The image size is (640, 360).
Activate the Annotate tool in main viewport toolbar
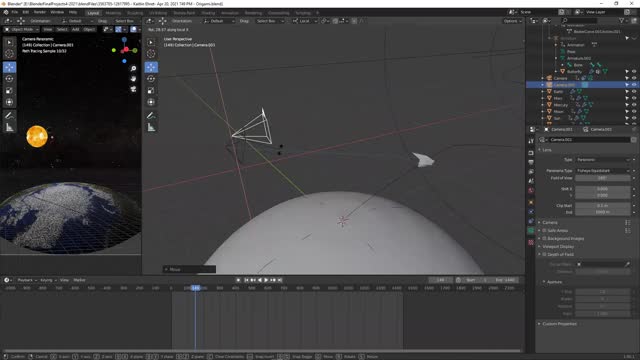pyautogui.click(x=151, y=116)
